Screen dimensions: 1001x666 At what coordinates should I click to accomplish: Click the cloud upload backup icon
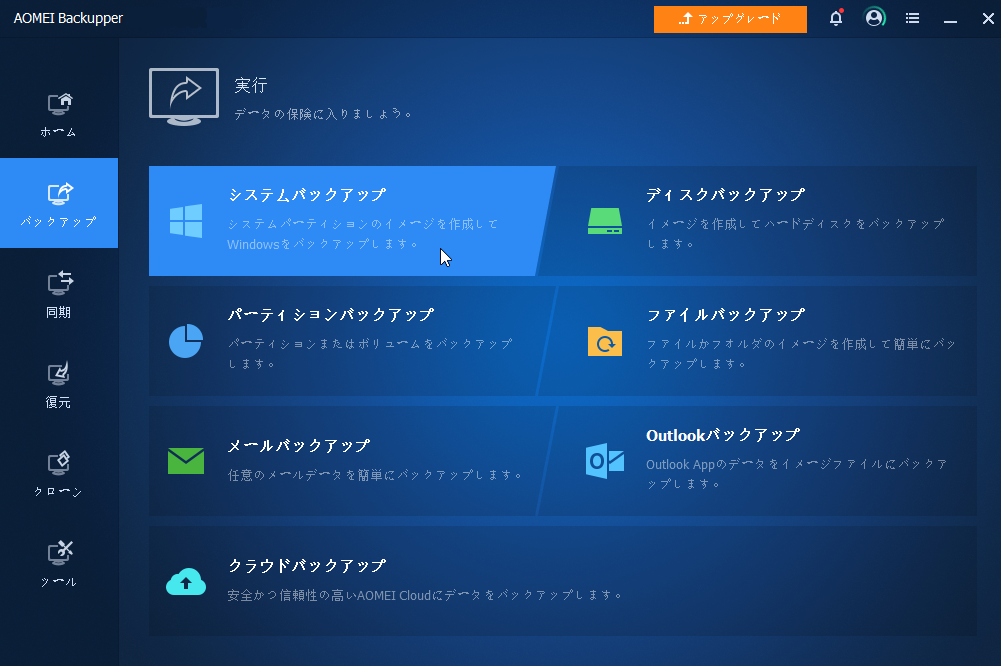coord(186,581)
